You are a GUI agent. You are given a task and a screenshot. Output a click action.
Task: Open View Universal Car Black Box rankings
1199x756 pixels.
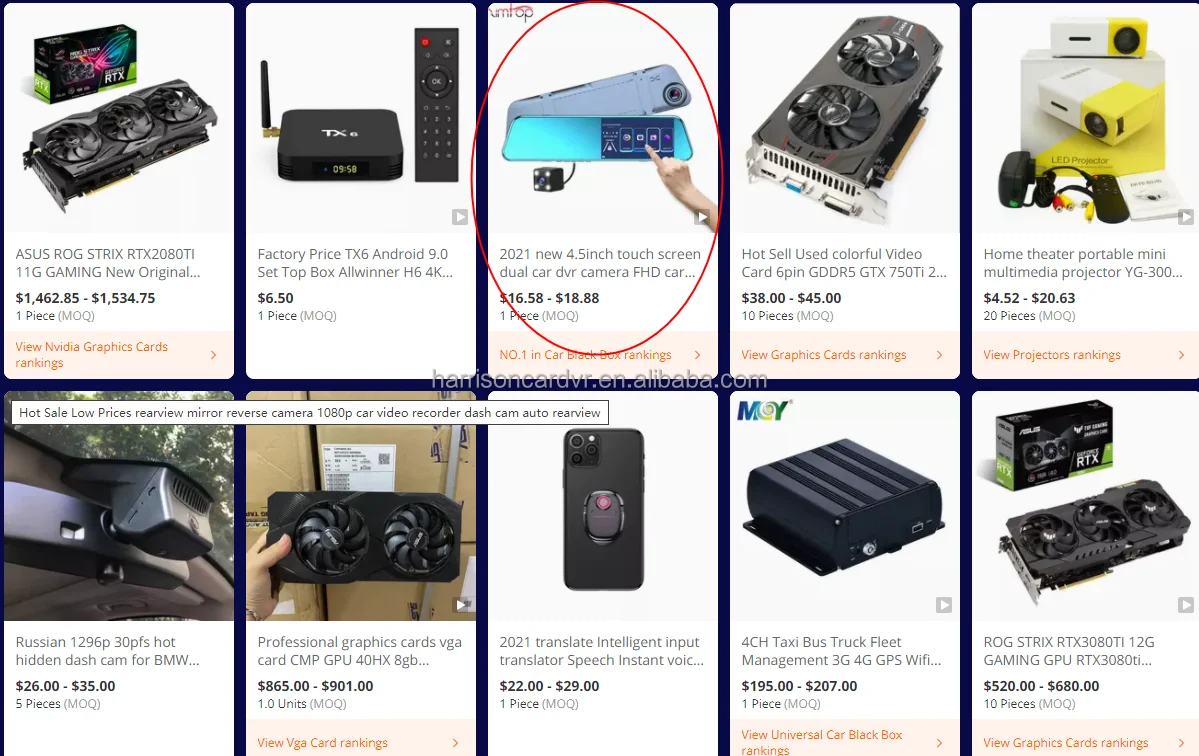pos(822,741)
